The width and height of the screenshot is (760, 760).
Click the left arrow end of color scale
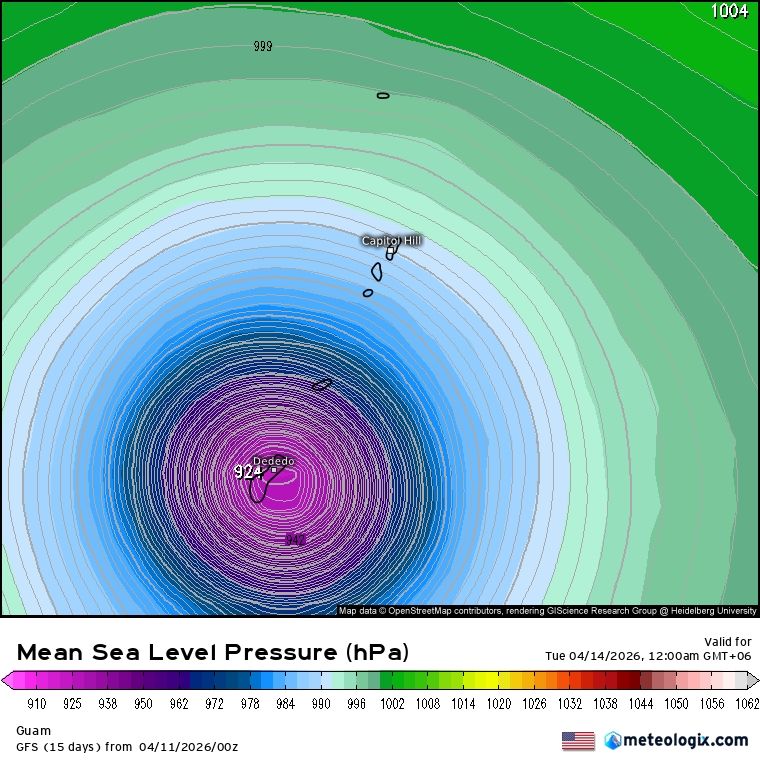pyautogui.click(x=8, y=680)
